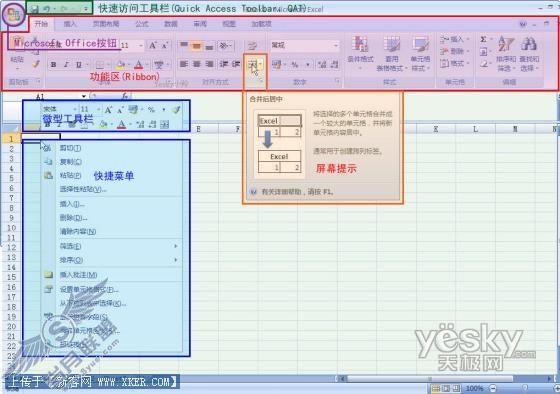
Task: Click Merge and Center in ribbon
Action: click(x=252, y=65)
